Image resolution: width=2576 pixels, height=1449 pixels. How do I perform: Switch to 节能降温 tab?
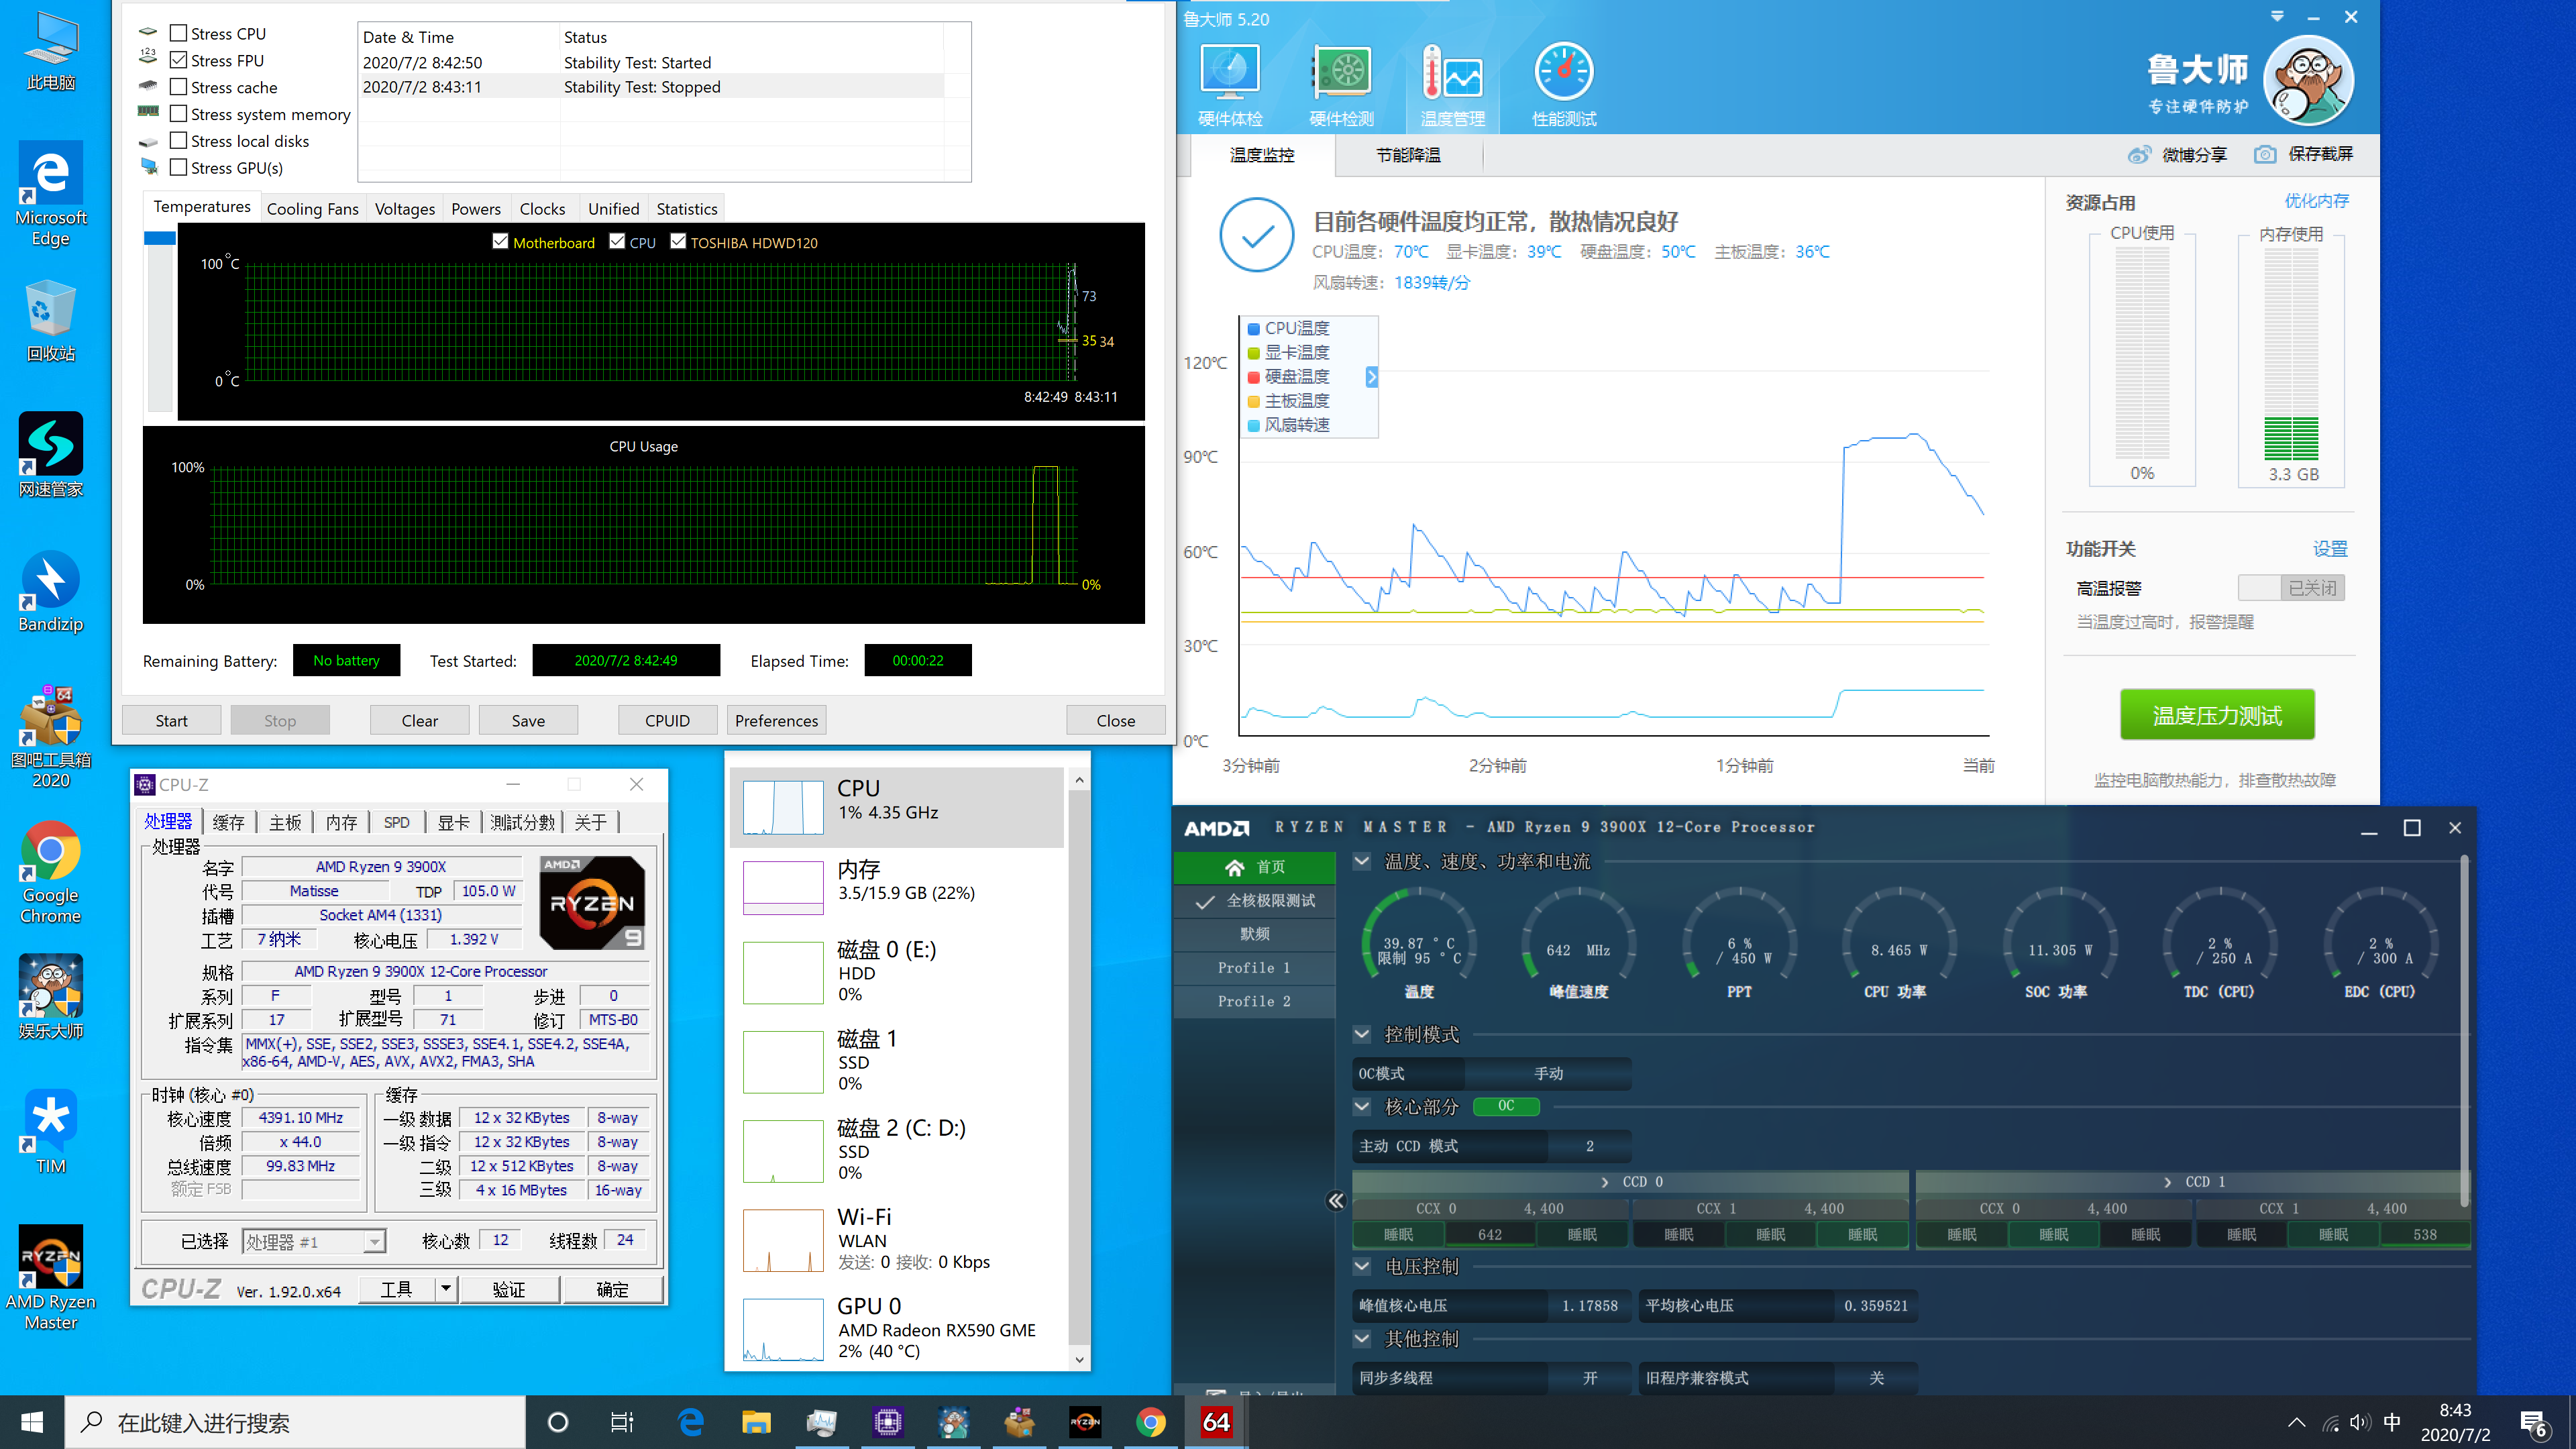click(x=1408, y=155)
